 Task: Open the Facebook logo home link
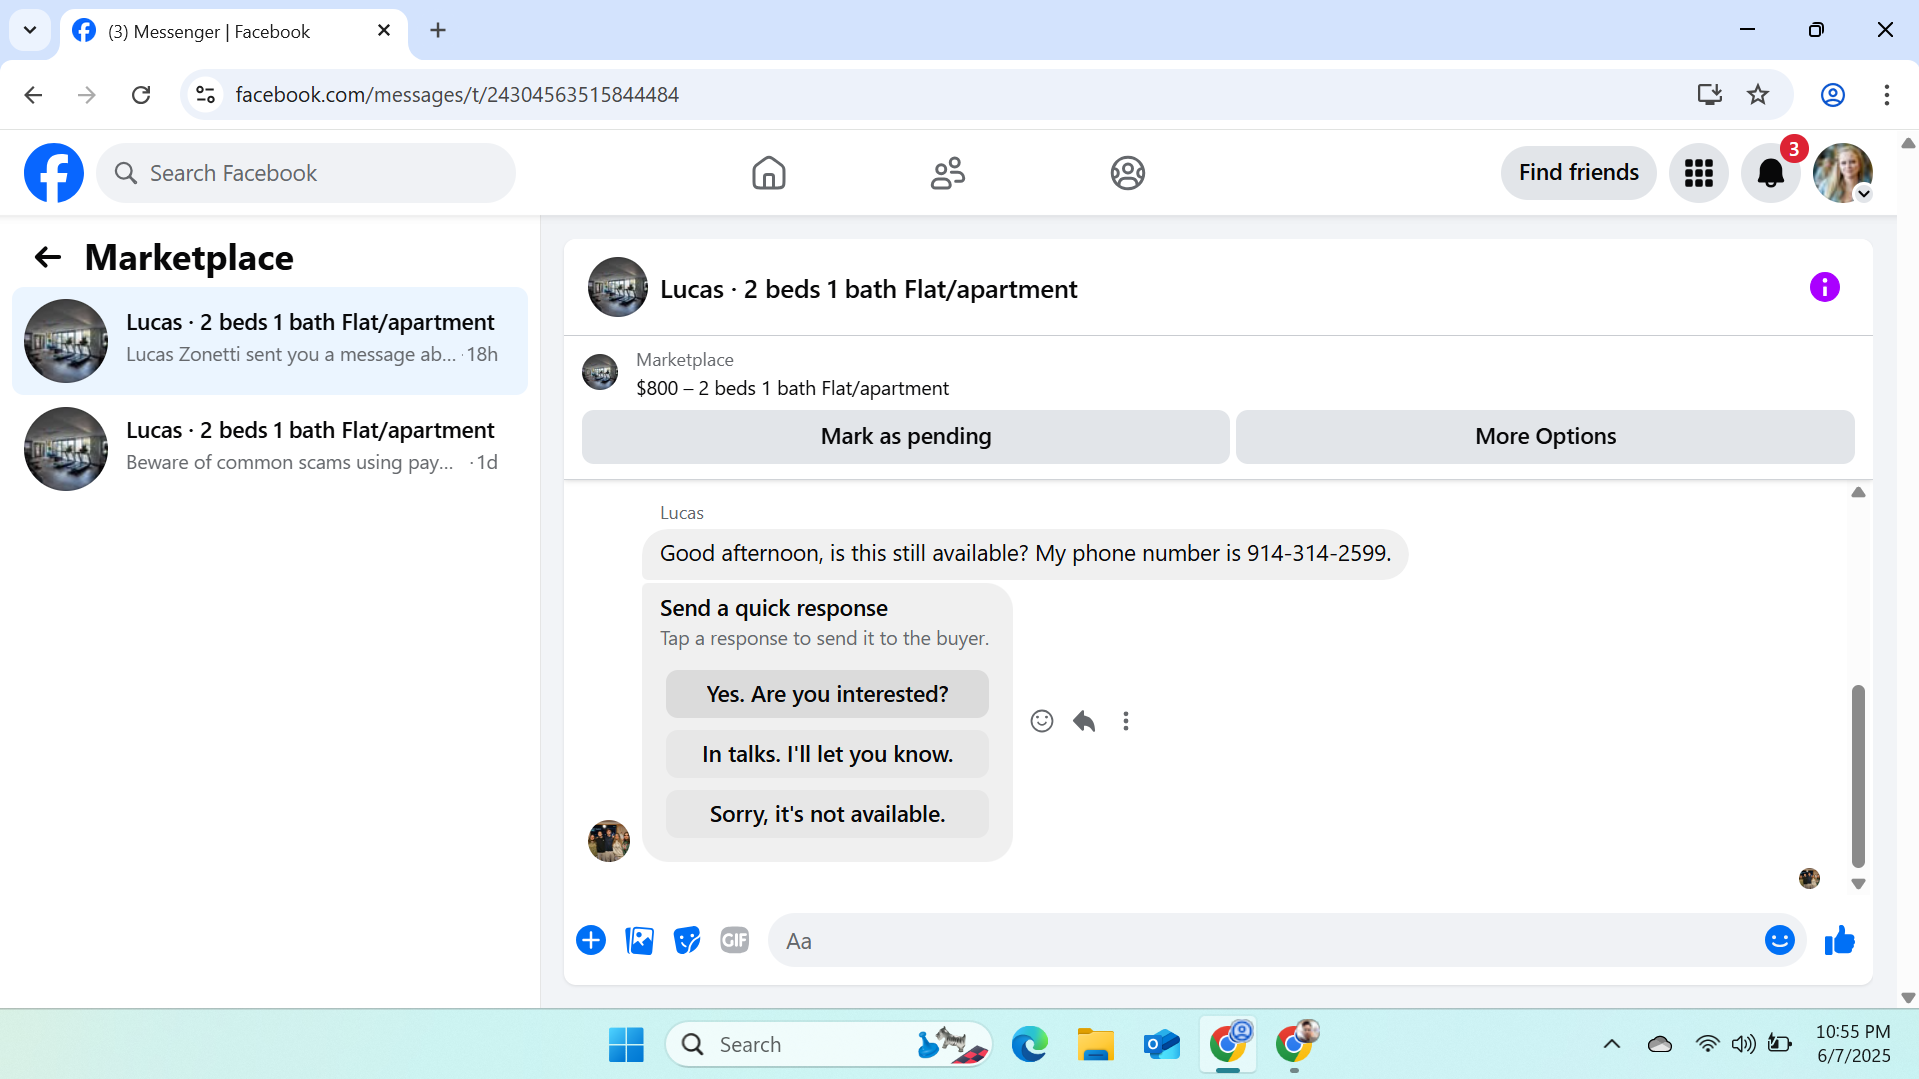pyautogui.click(x=54, y=173)
